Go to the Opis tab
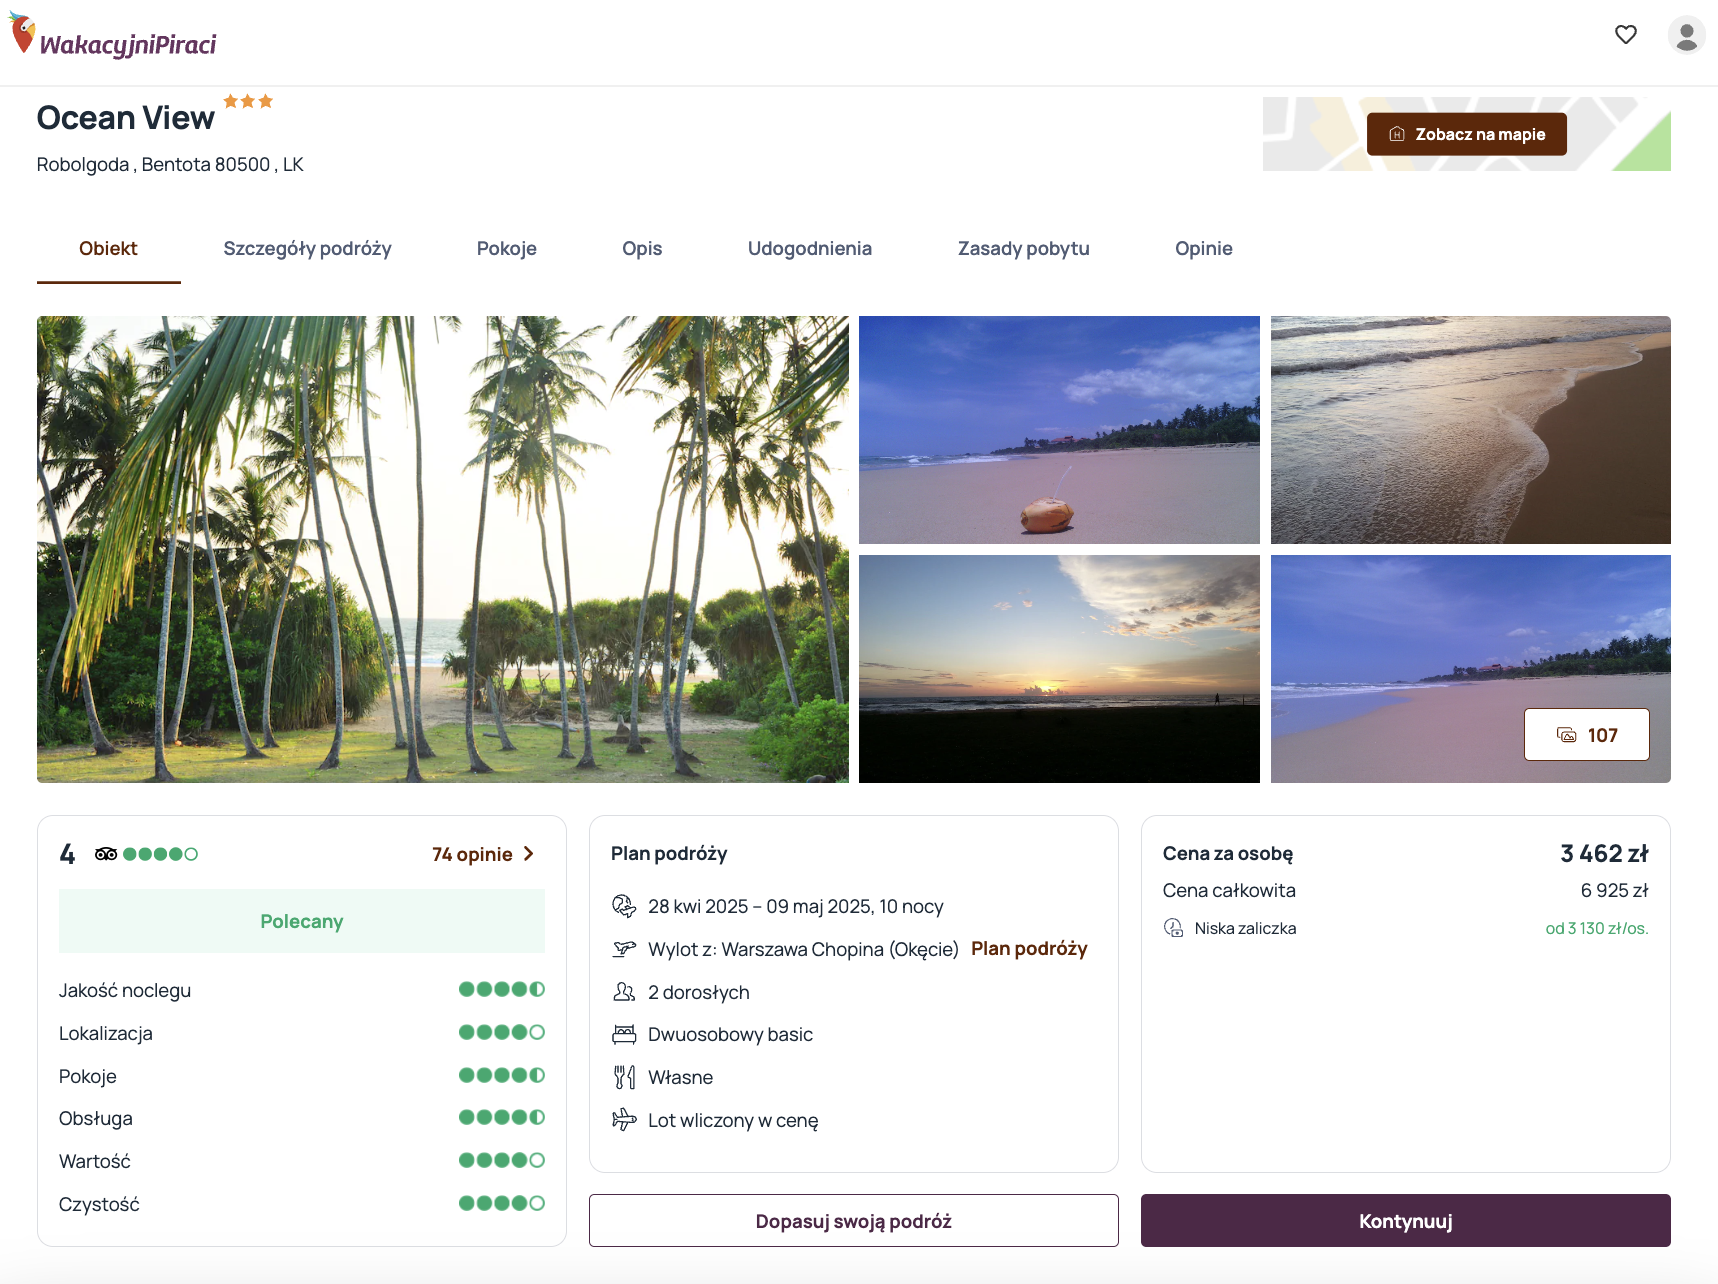 tap(642, 249)
